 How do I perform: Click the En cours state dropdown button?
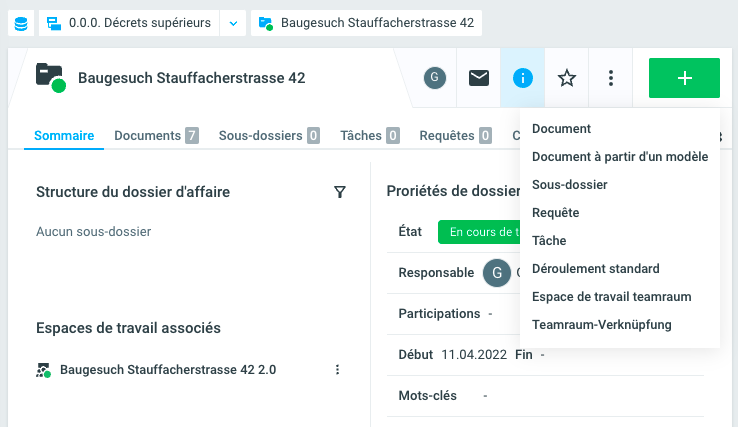478,232
